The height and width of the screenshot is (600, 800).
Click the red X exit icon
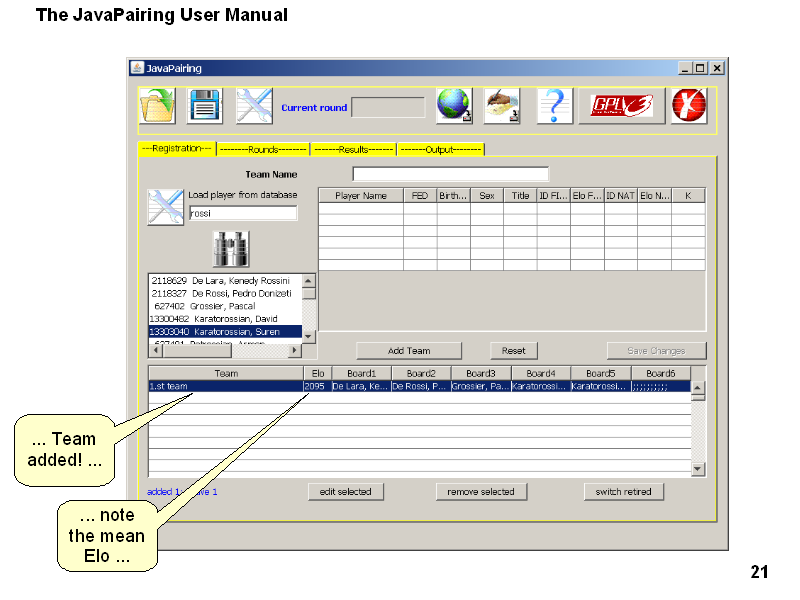pyautogui.click(x=688, y=106)
